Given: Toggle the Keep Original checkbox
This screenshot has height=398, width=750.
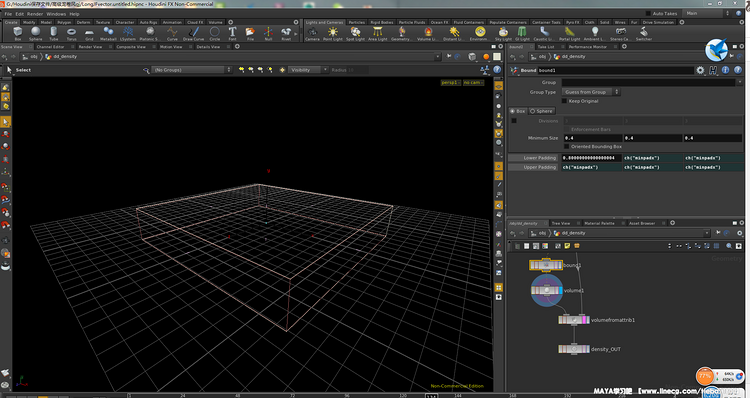Looking at the screenshot, I should coord(564,101).
